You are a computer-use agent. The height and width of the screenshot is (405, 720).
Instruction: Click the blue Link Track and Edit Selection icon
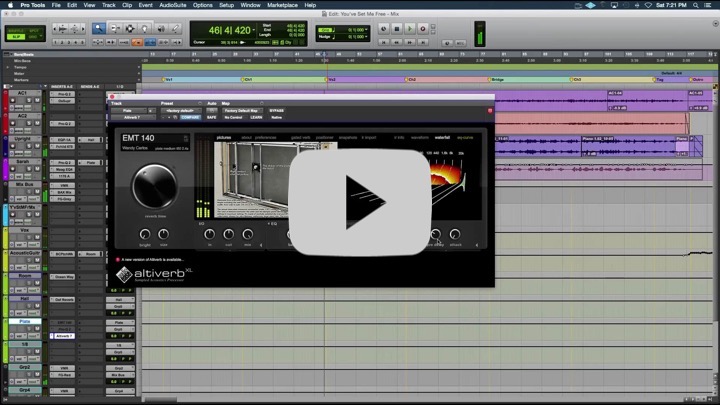[x=150, y=42]
